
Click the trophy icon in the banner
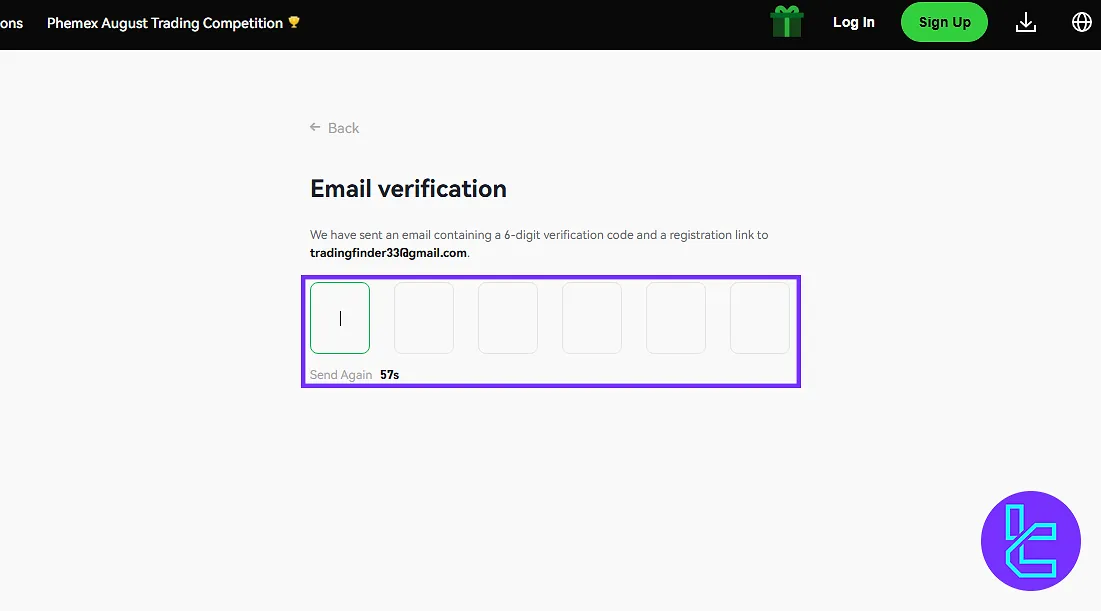coord(294,22)
